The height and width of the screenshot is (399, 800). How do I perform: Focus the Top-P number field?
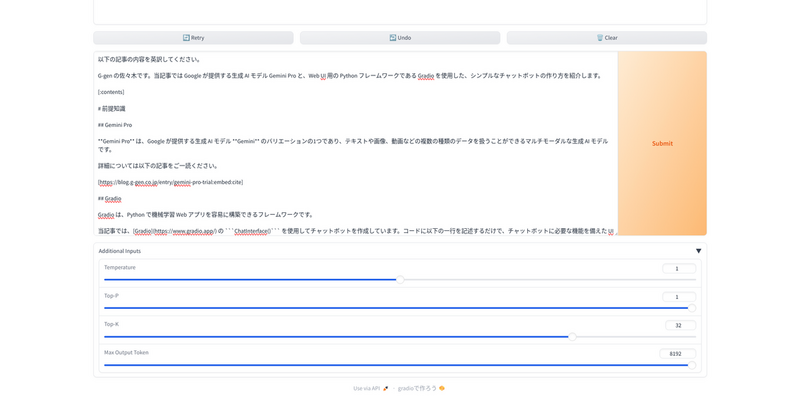(679, 297)
